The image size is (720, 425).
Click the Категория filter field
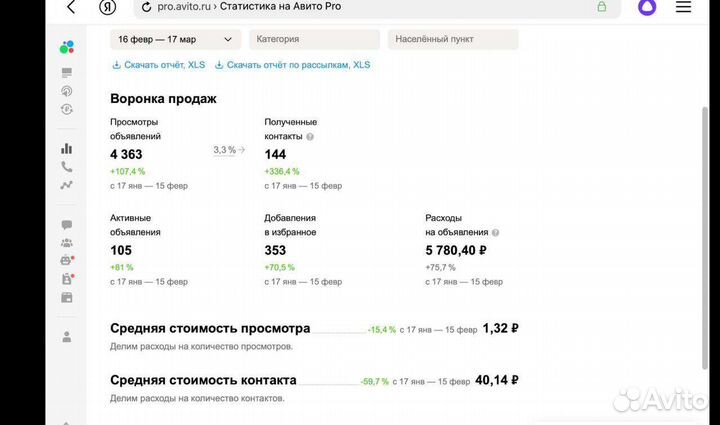315,39
